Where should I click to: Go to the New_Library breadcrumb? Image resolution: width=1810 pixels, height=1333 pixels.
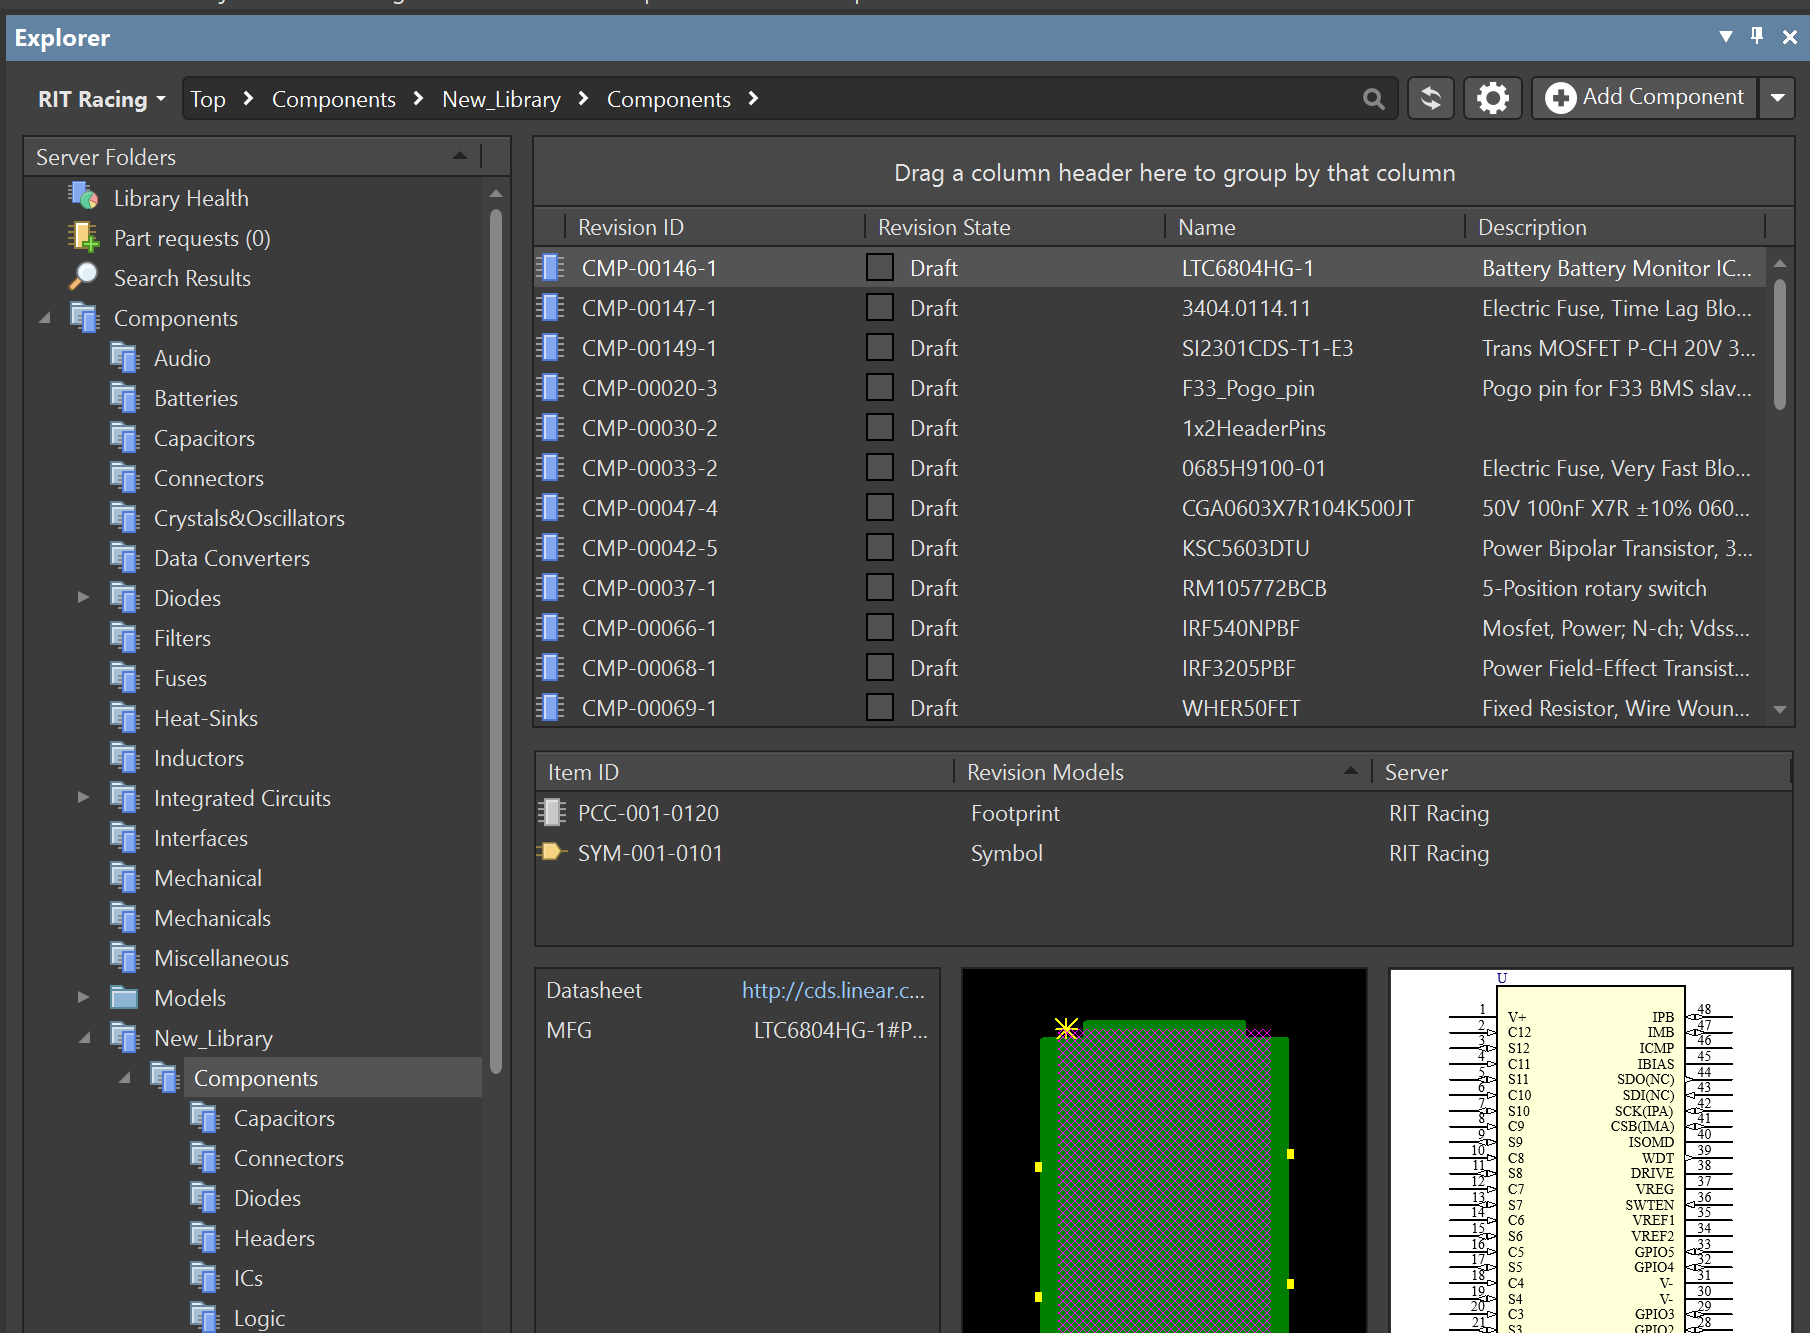(501, 99)
